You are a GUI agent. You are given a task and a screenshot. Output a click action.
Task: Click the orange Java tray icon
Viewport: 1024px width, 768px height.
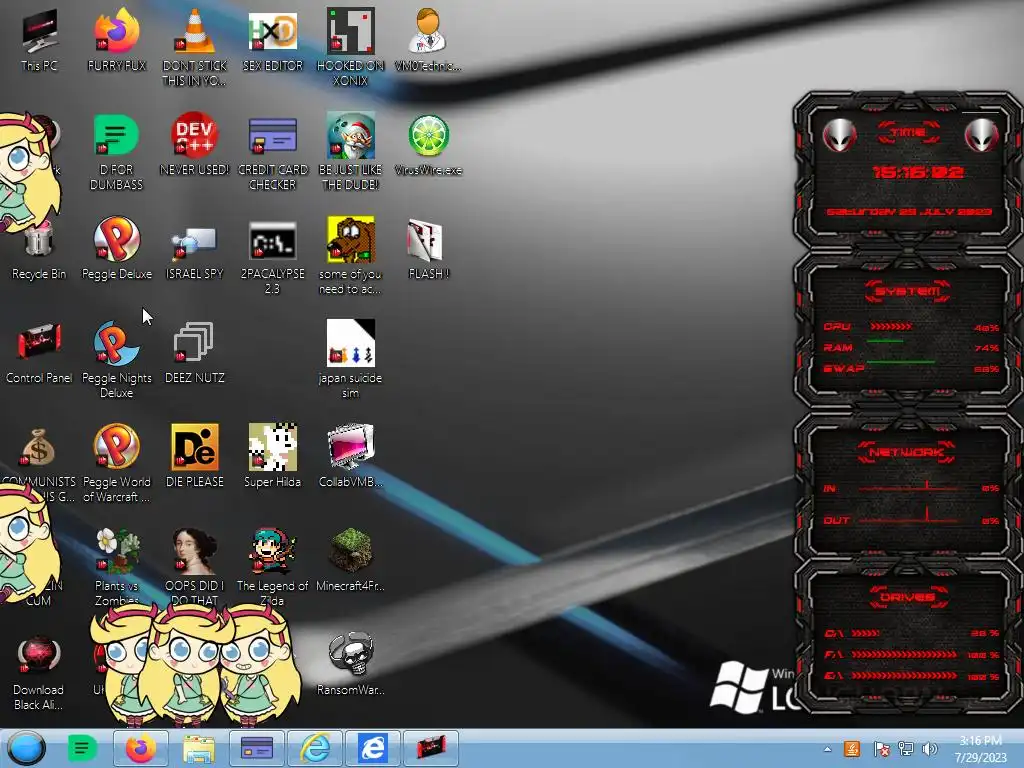click(852, 749)
